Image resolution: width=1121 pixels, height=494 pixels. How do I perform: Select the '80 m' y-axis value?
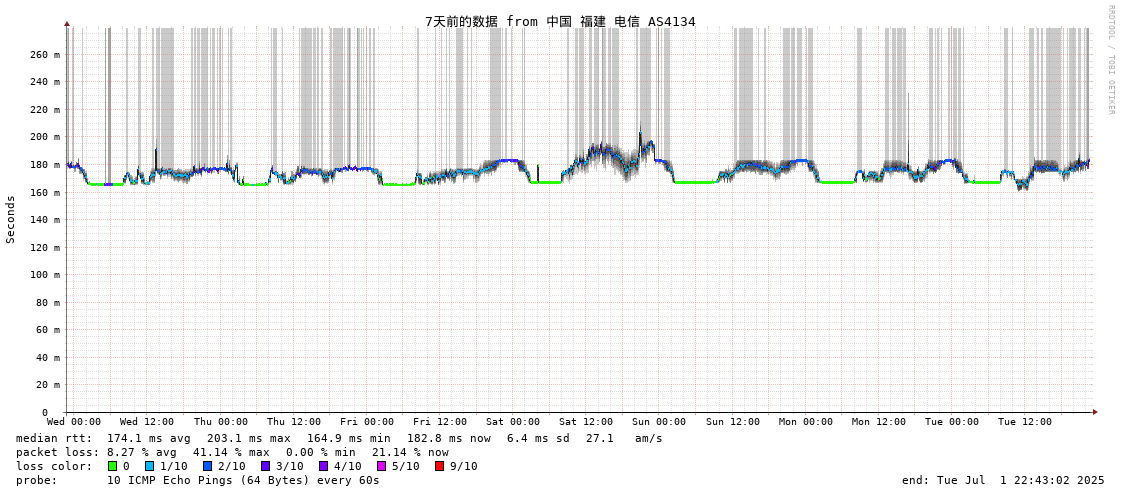pyautogui.click(x=48, y=302)
